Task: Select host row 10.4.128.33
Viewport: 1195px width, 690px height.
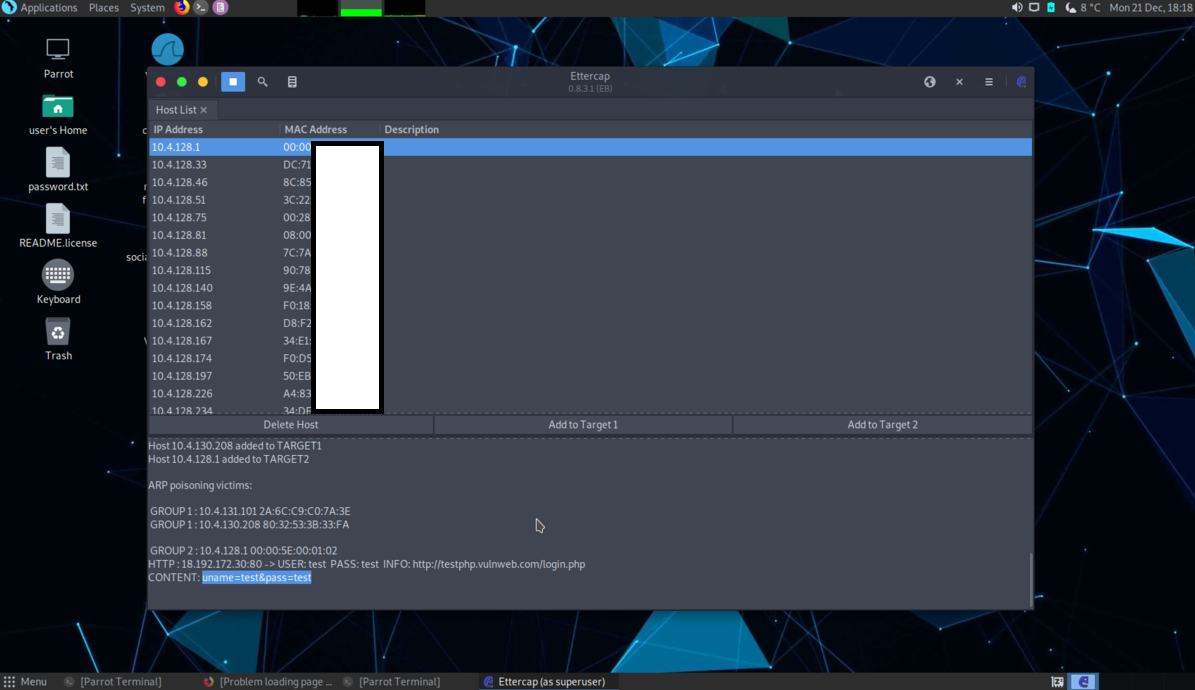Action: [x=591, y=165]
